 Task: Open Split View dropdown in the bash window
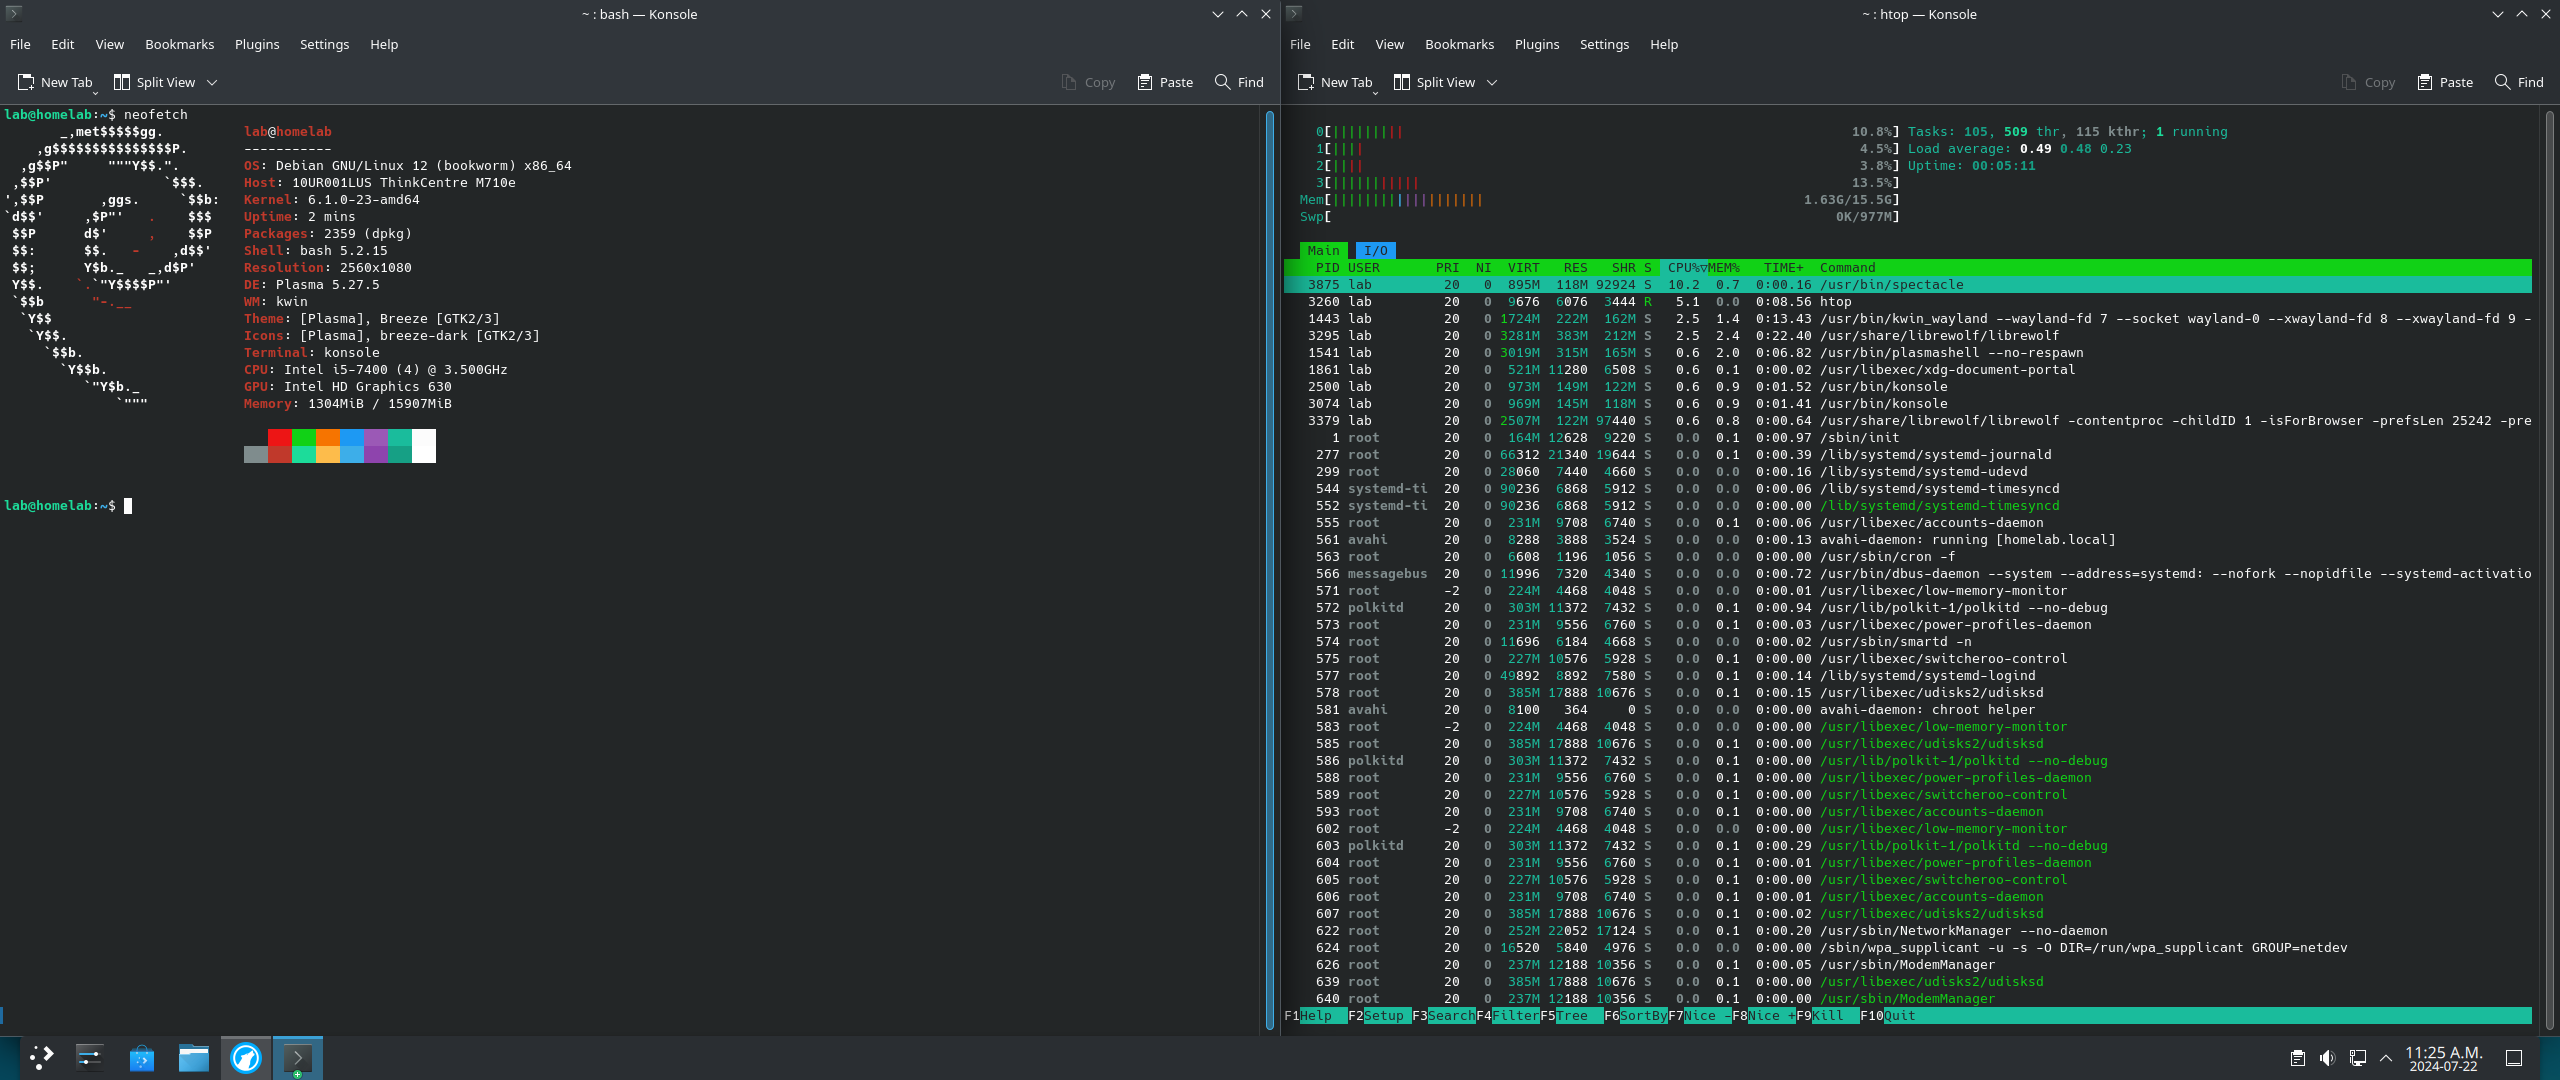[212, 83]
